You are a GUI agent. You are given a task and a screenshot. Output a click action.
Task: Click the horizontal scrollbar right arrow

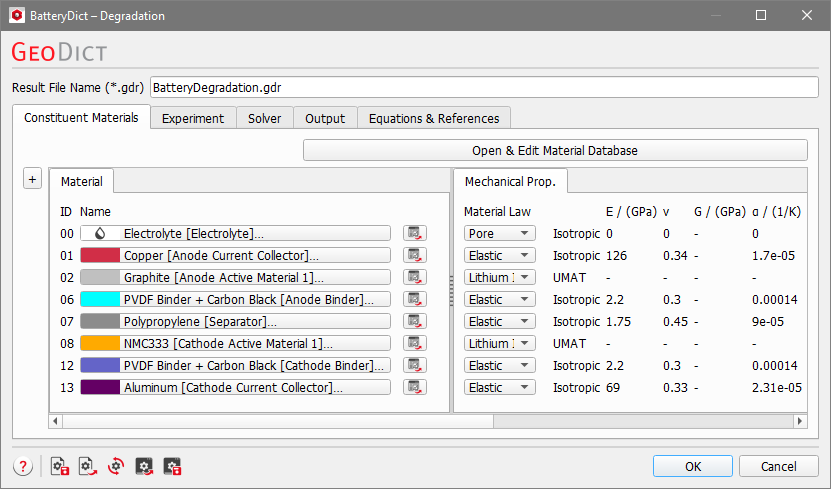pos(800,421)
